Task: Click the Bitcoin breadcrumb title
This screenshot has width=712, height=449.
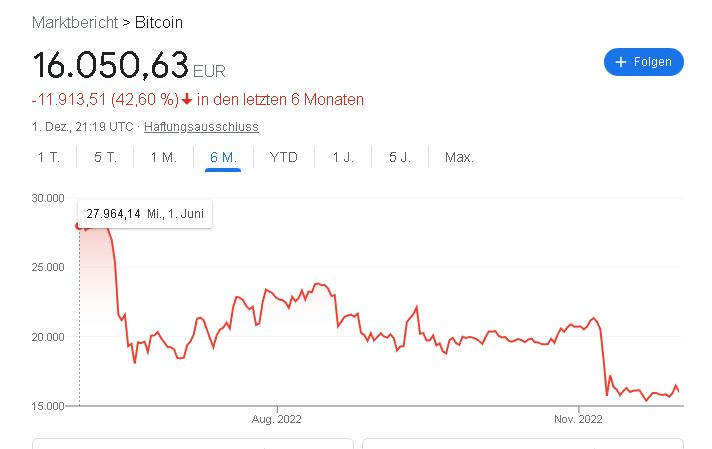Action: point(159,22)
